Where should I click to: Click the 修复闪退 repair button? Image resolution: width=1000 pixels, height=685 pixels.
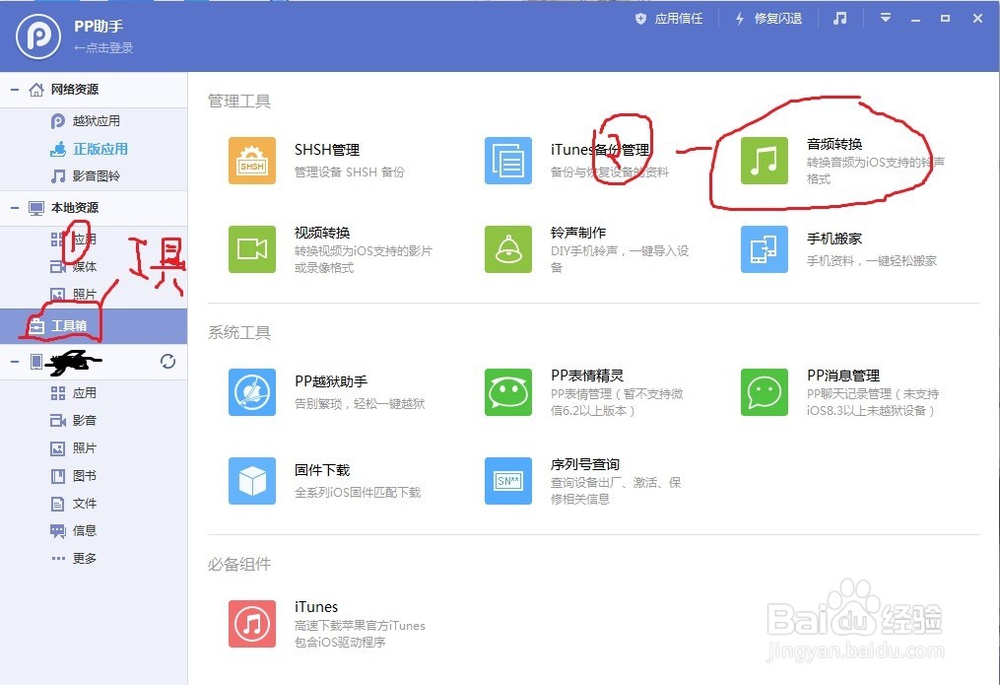click(x=768, y=17)
